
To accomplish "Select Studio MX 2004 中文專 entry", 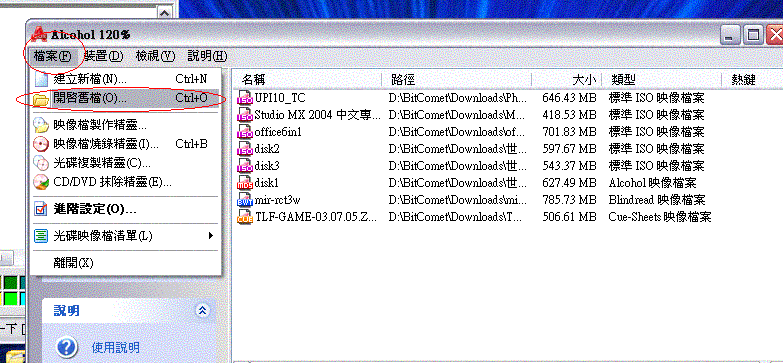I will pos(318,115).
